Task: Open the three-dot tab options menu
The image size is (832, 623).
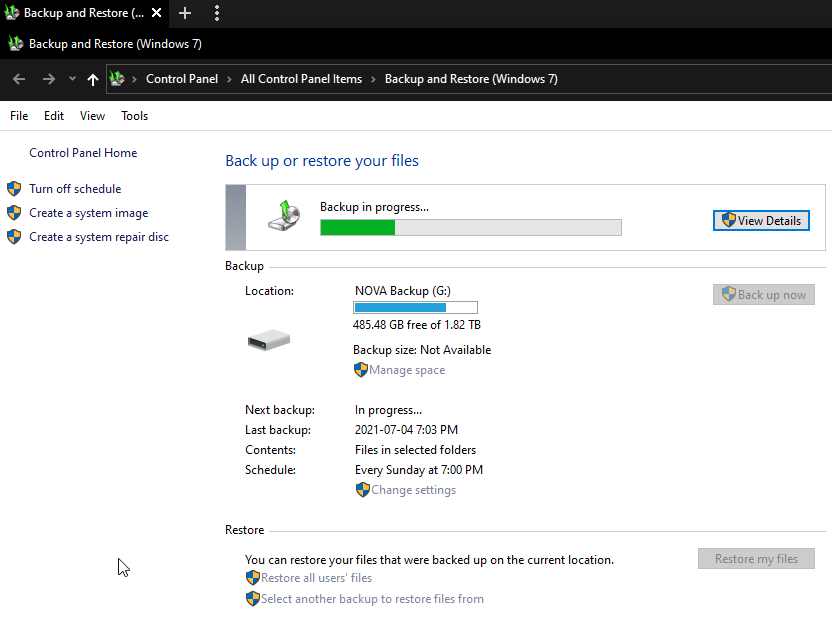Action: (216, 13)
